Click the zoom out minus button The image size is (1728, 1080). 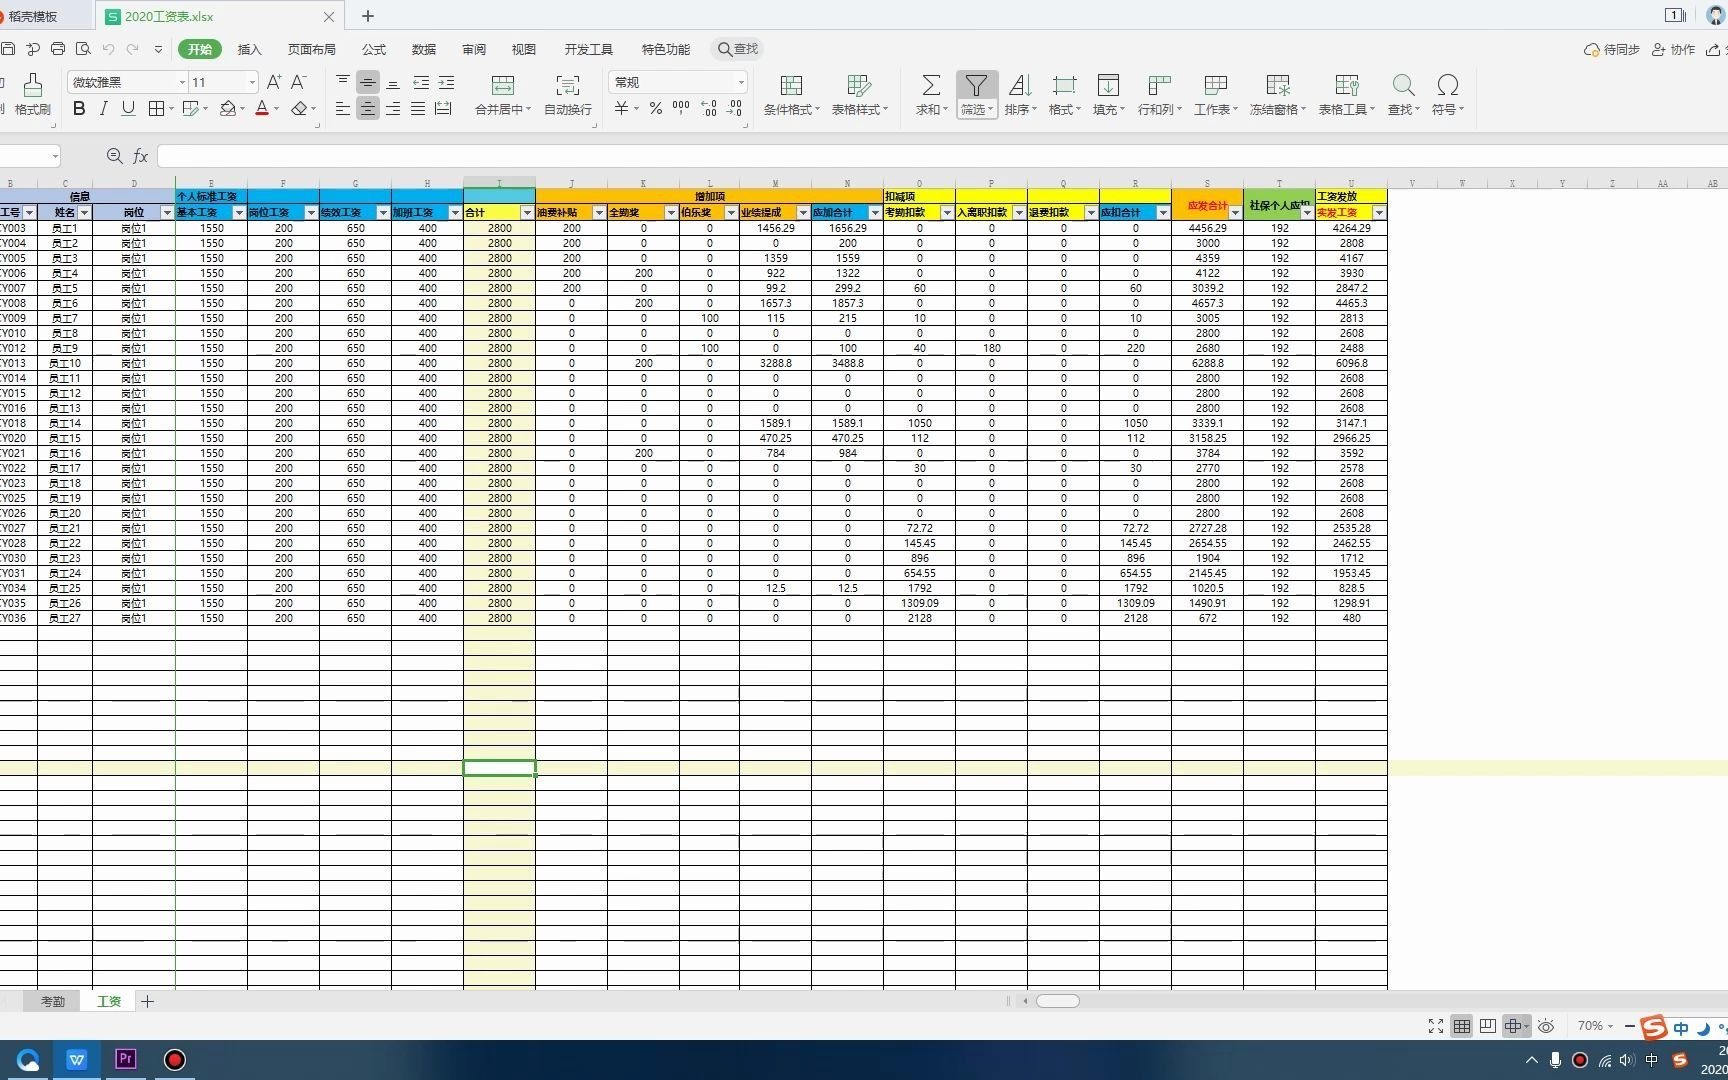click(1630, 1026)
